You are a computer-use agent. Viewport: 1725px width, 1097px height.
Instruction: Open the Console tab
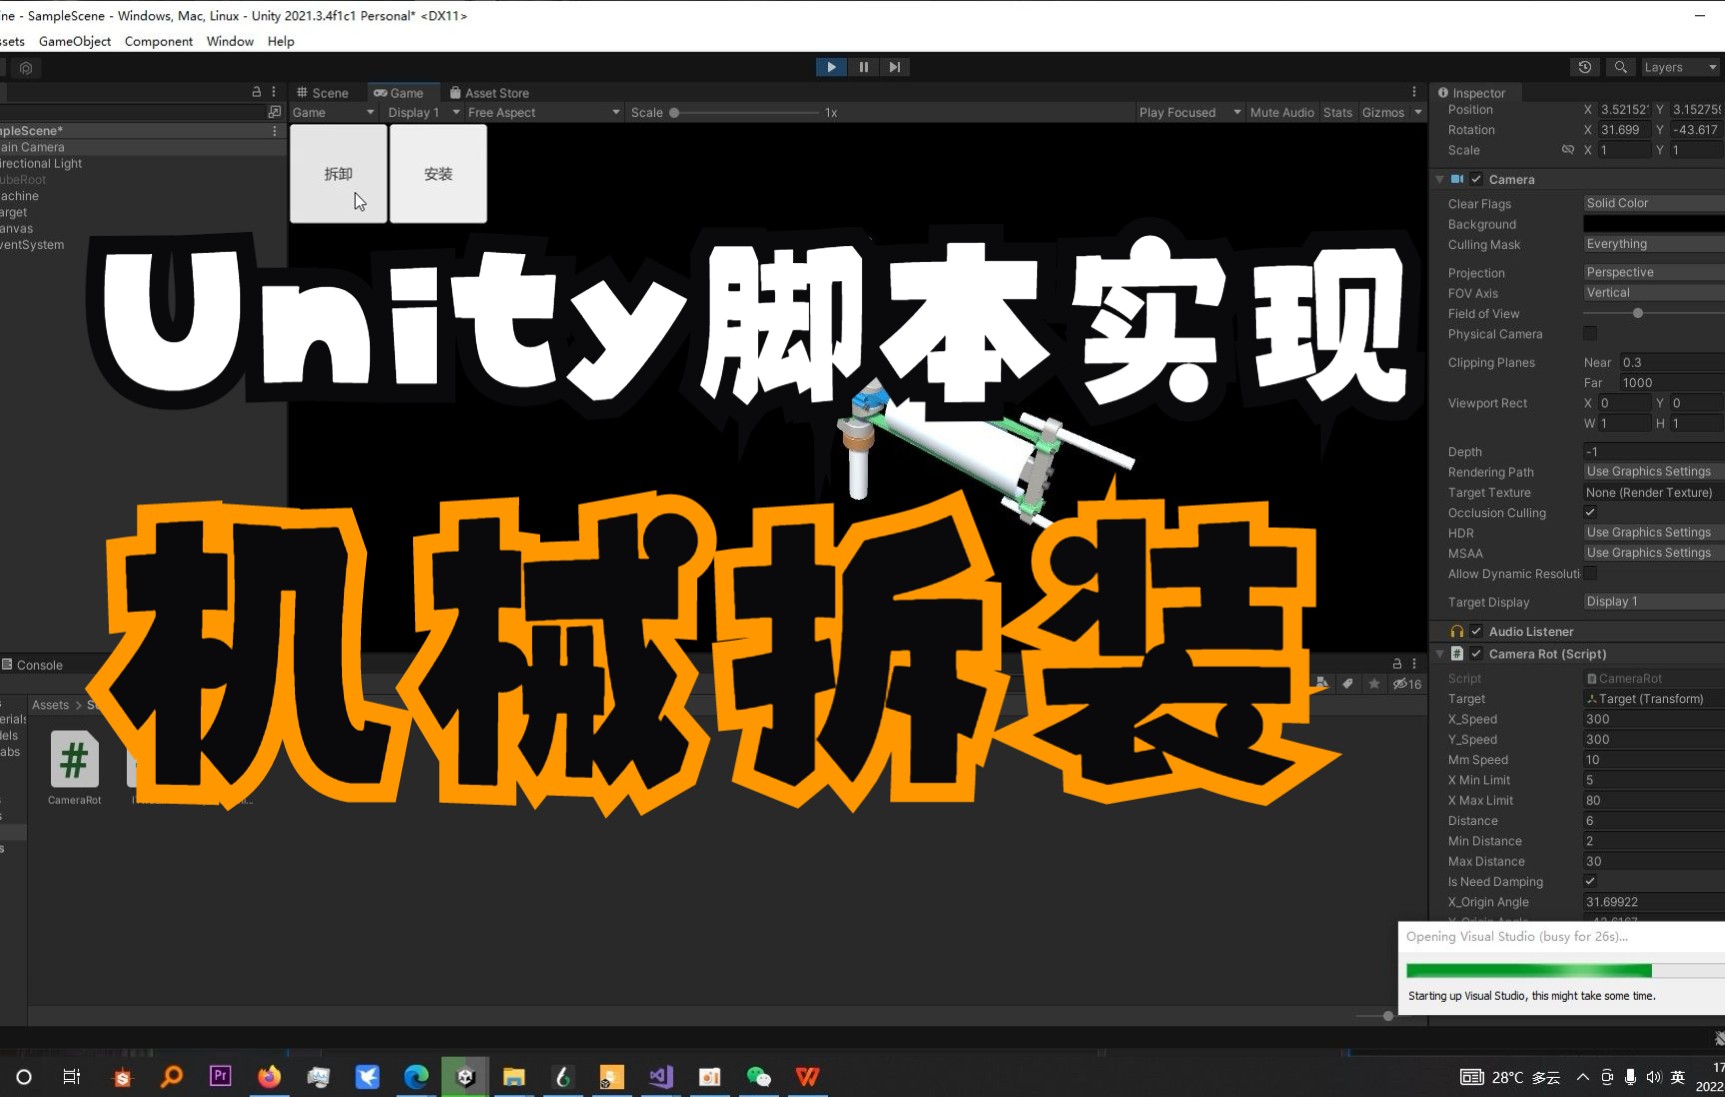click(33, 665)
